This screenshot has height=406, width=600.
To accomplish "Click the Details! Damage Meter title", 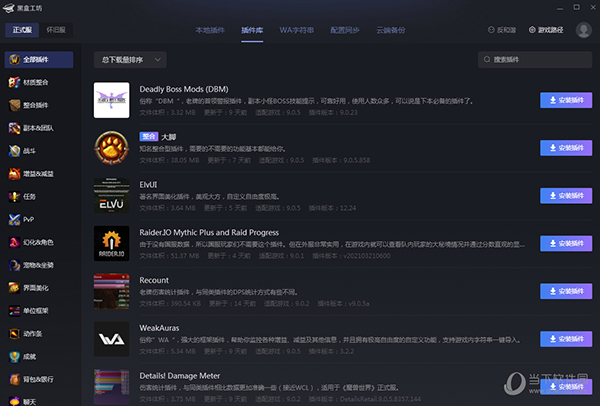I will click(x=179, y=376).
